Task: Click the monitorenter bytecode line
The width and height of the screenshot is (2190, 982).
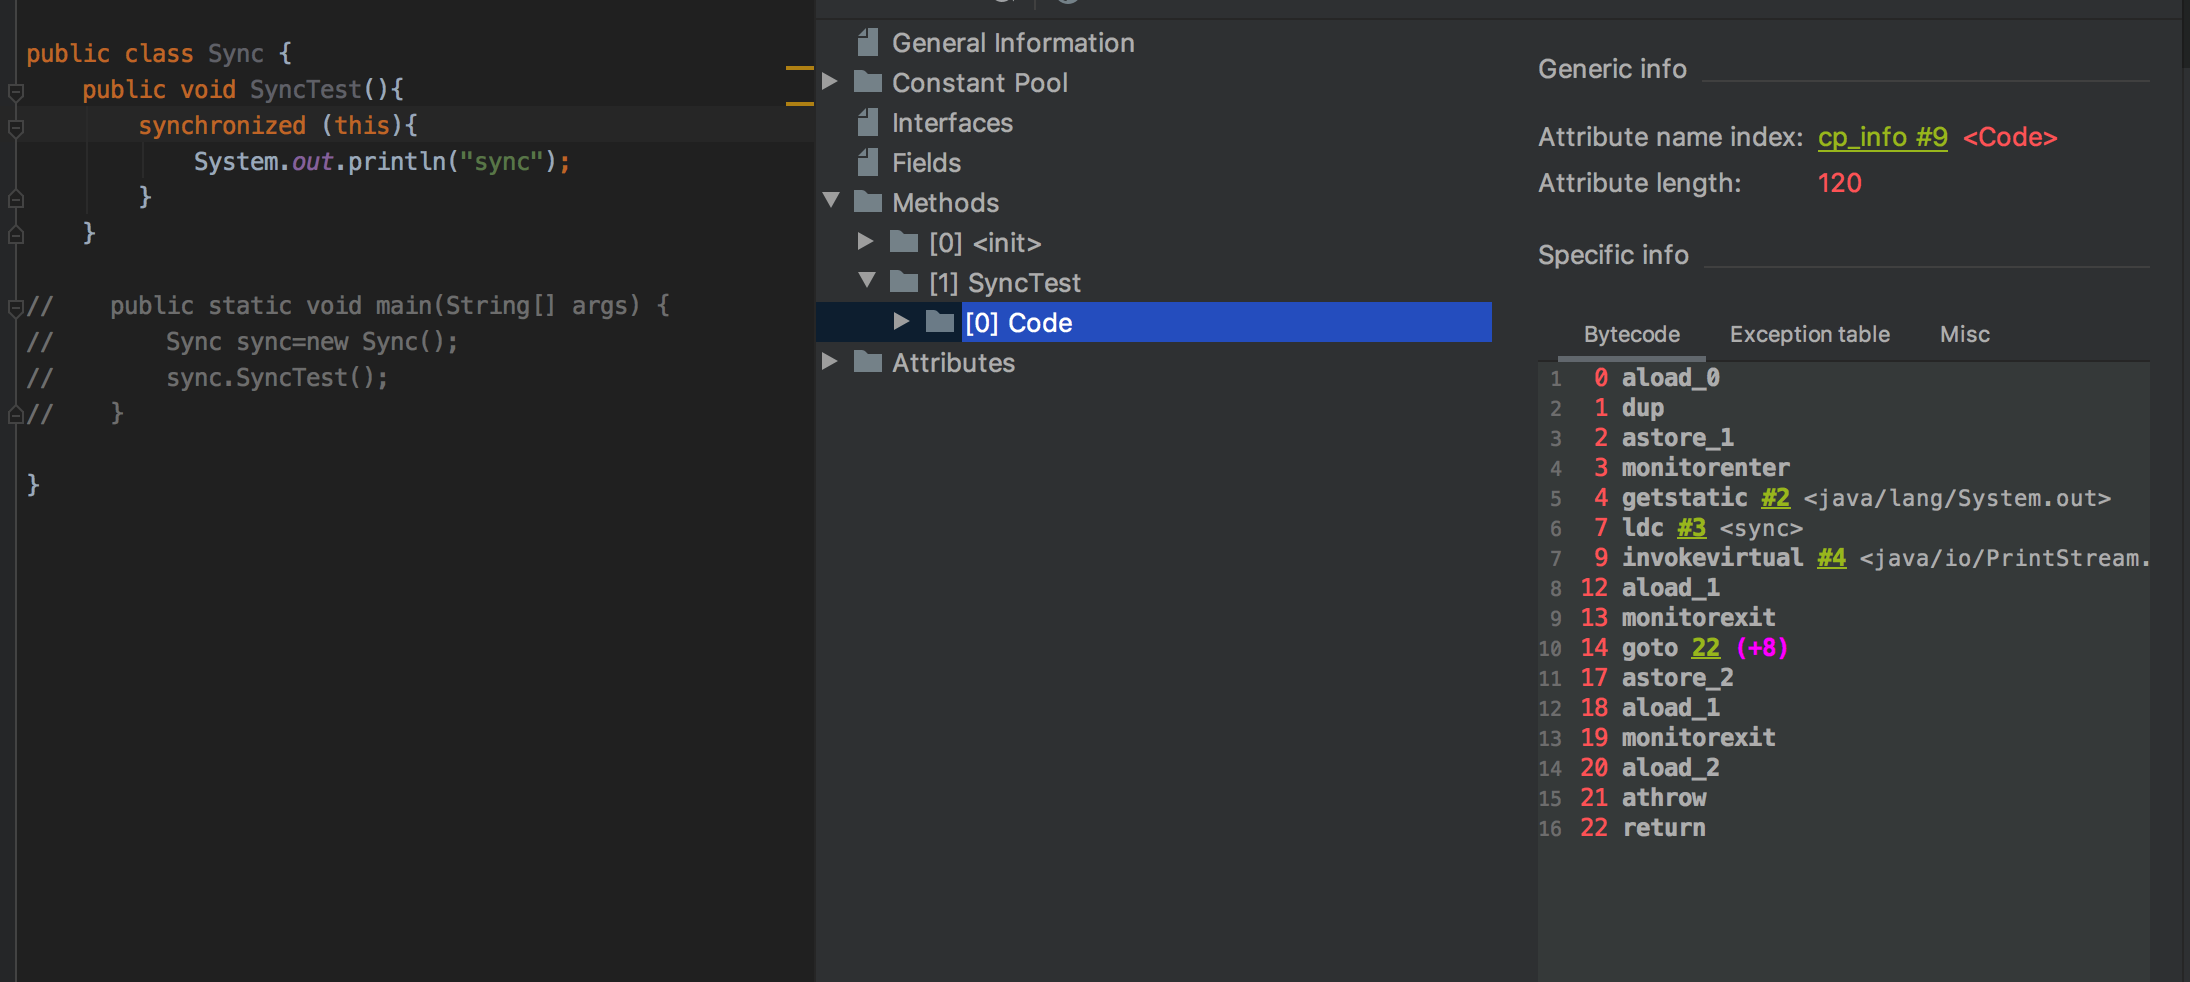Action: [x=1705, y=468]
